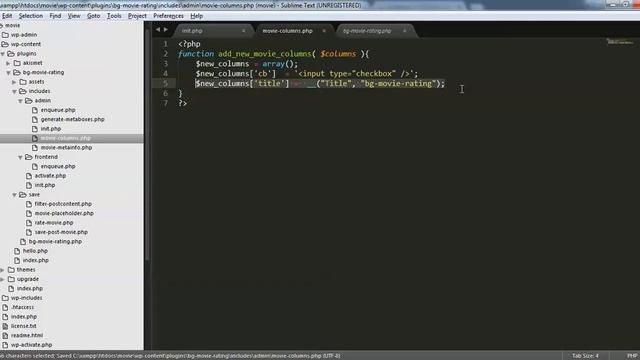Open bg-movie-rating.php in the sidebar
640x360 pixels.
tap(55, 241)
